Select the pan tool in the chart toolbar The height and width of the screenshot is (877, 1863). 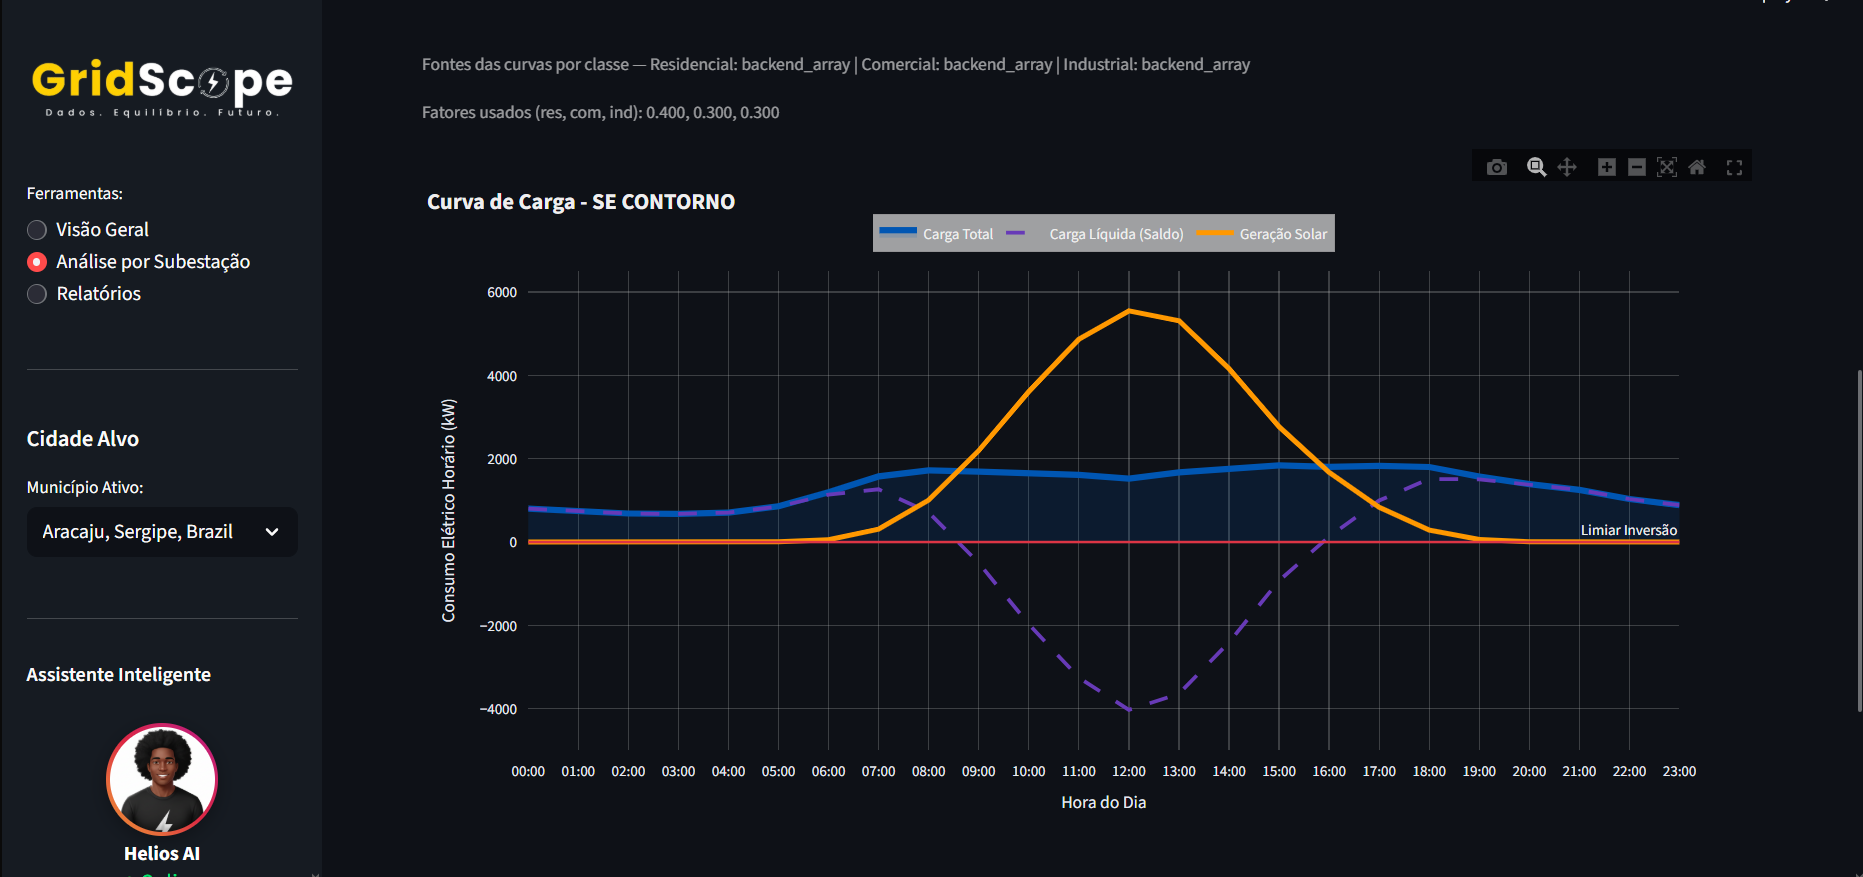pos(1567,167)
